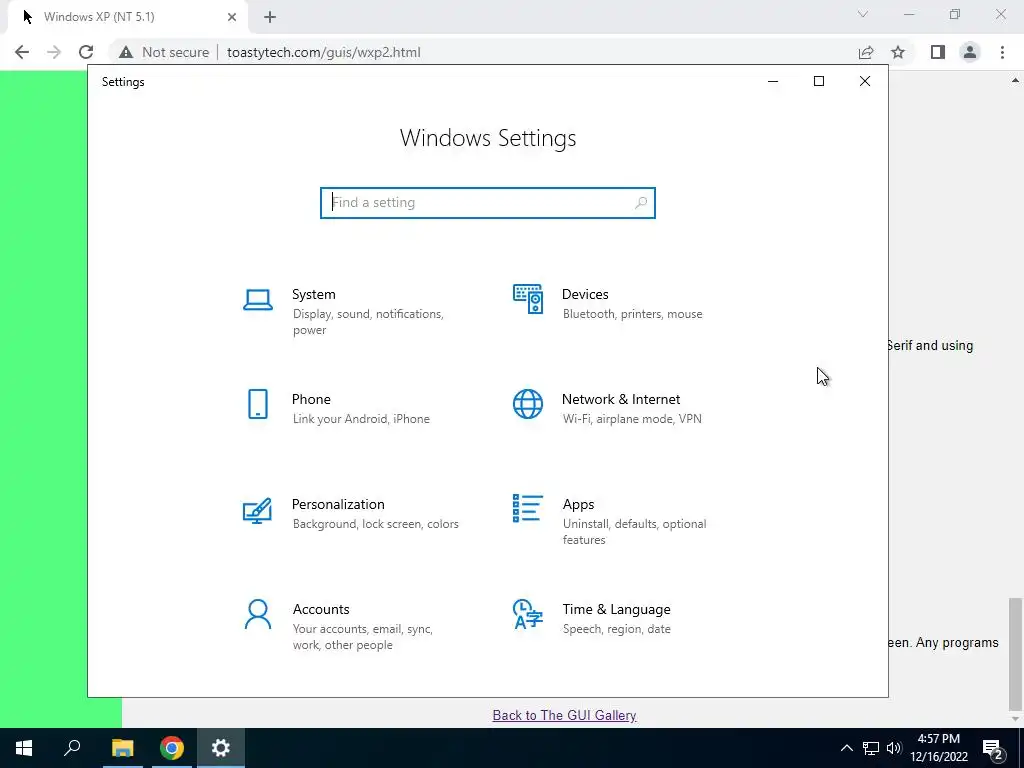1024x768 pixels.
Task: Open the Chrome profile avatar
Action: point(970,52)
